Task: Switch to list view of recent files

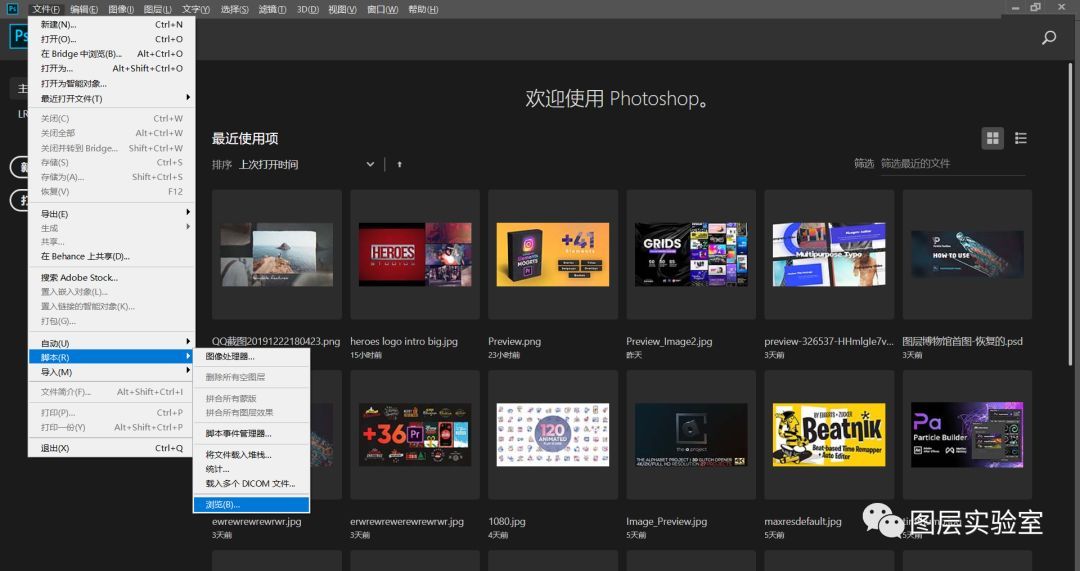Action: coord(1021,139)
